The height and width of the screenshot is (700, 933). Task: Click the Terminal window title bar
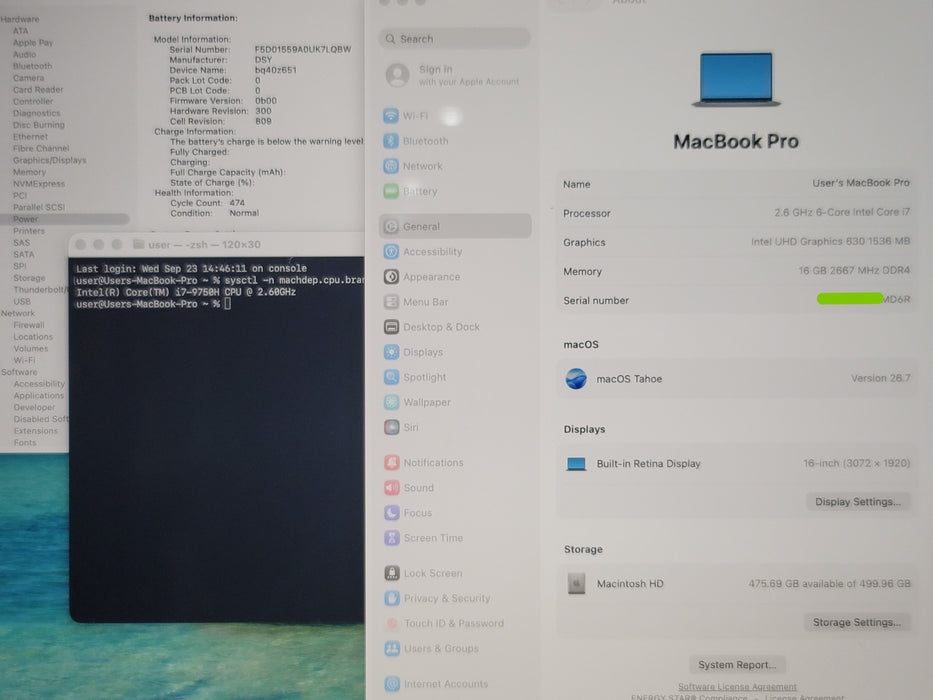(x=217, y=245)
